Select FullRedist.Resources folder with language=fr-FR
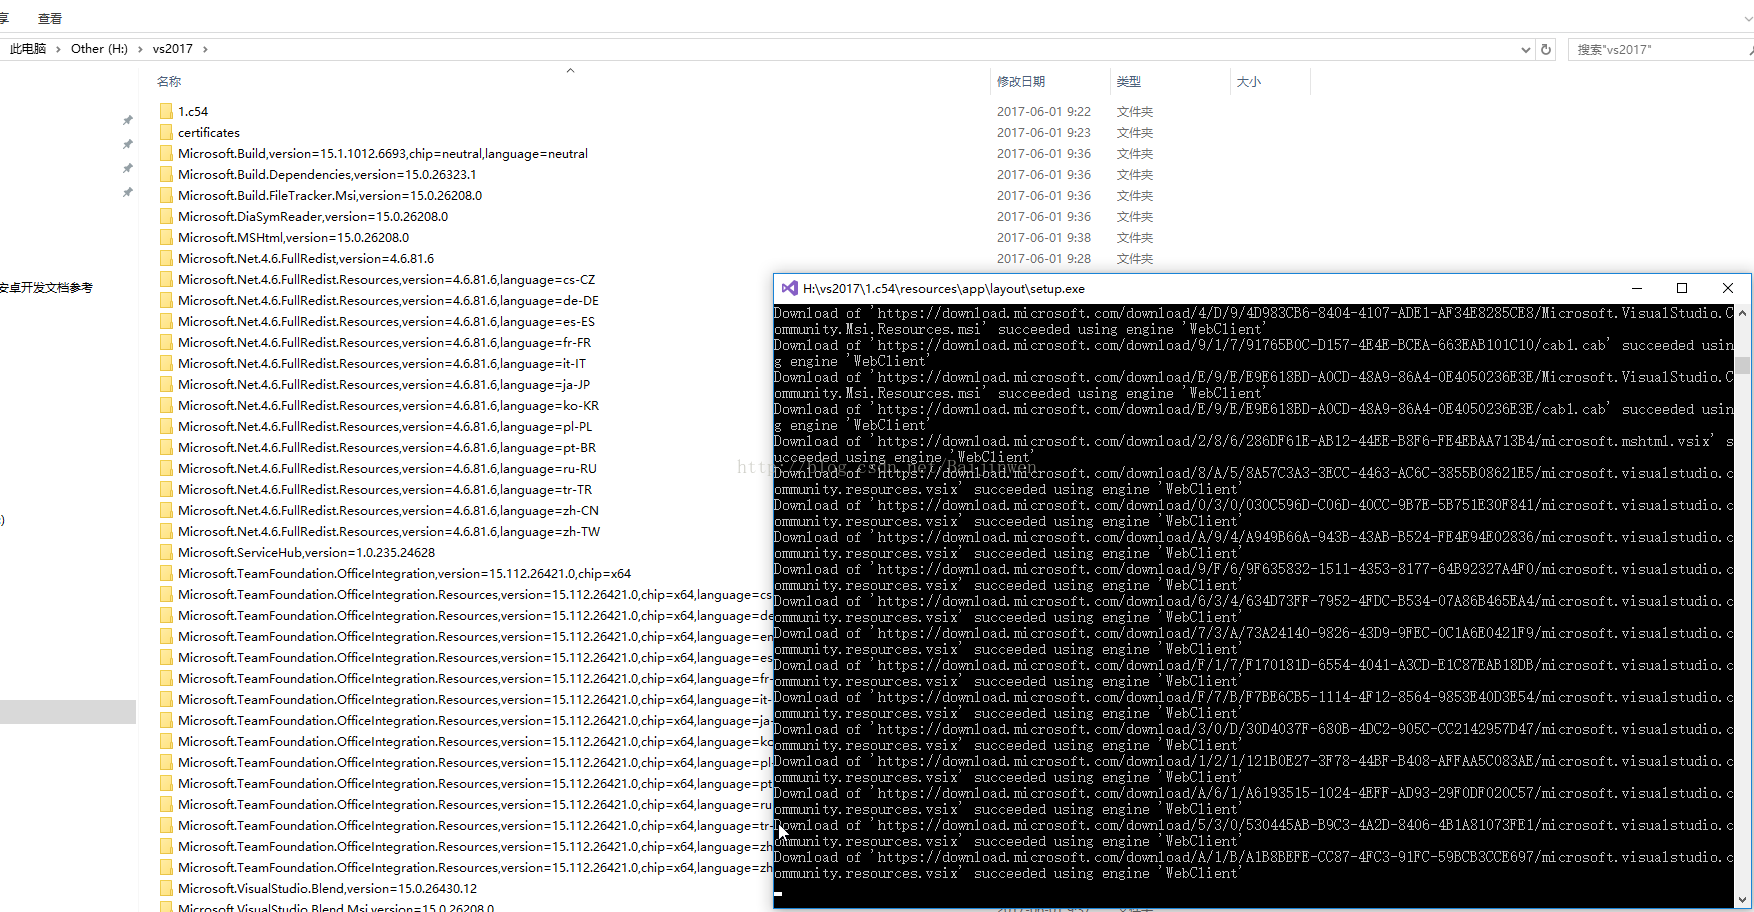The width and height of the screenshot is (1754, 912). pyautogui.click(x=384, y=342)
